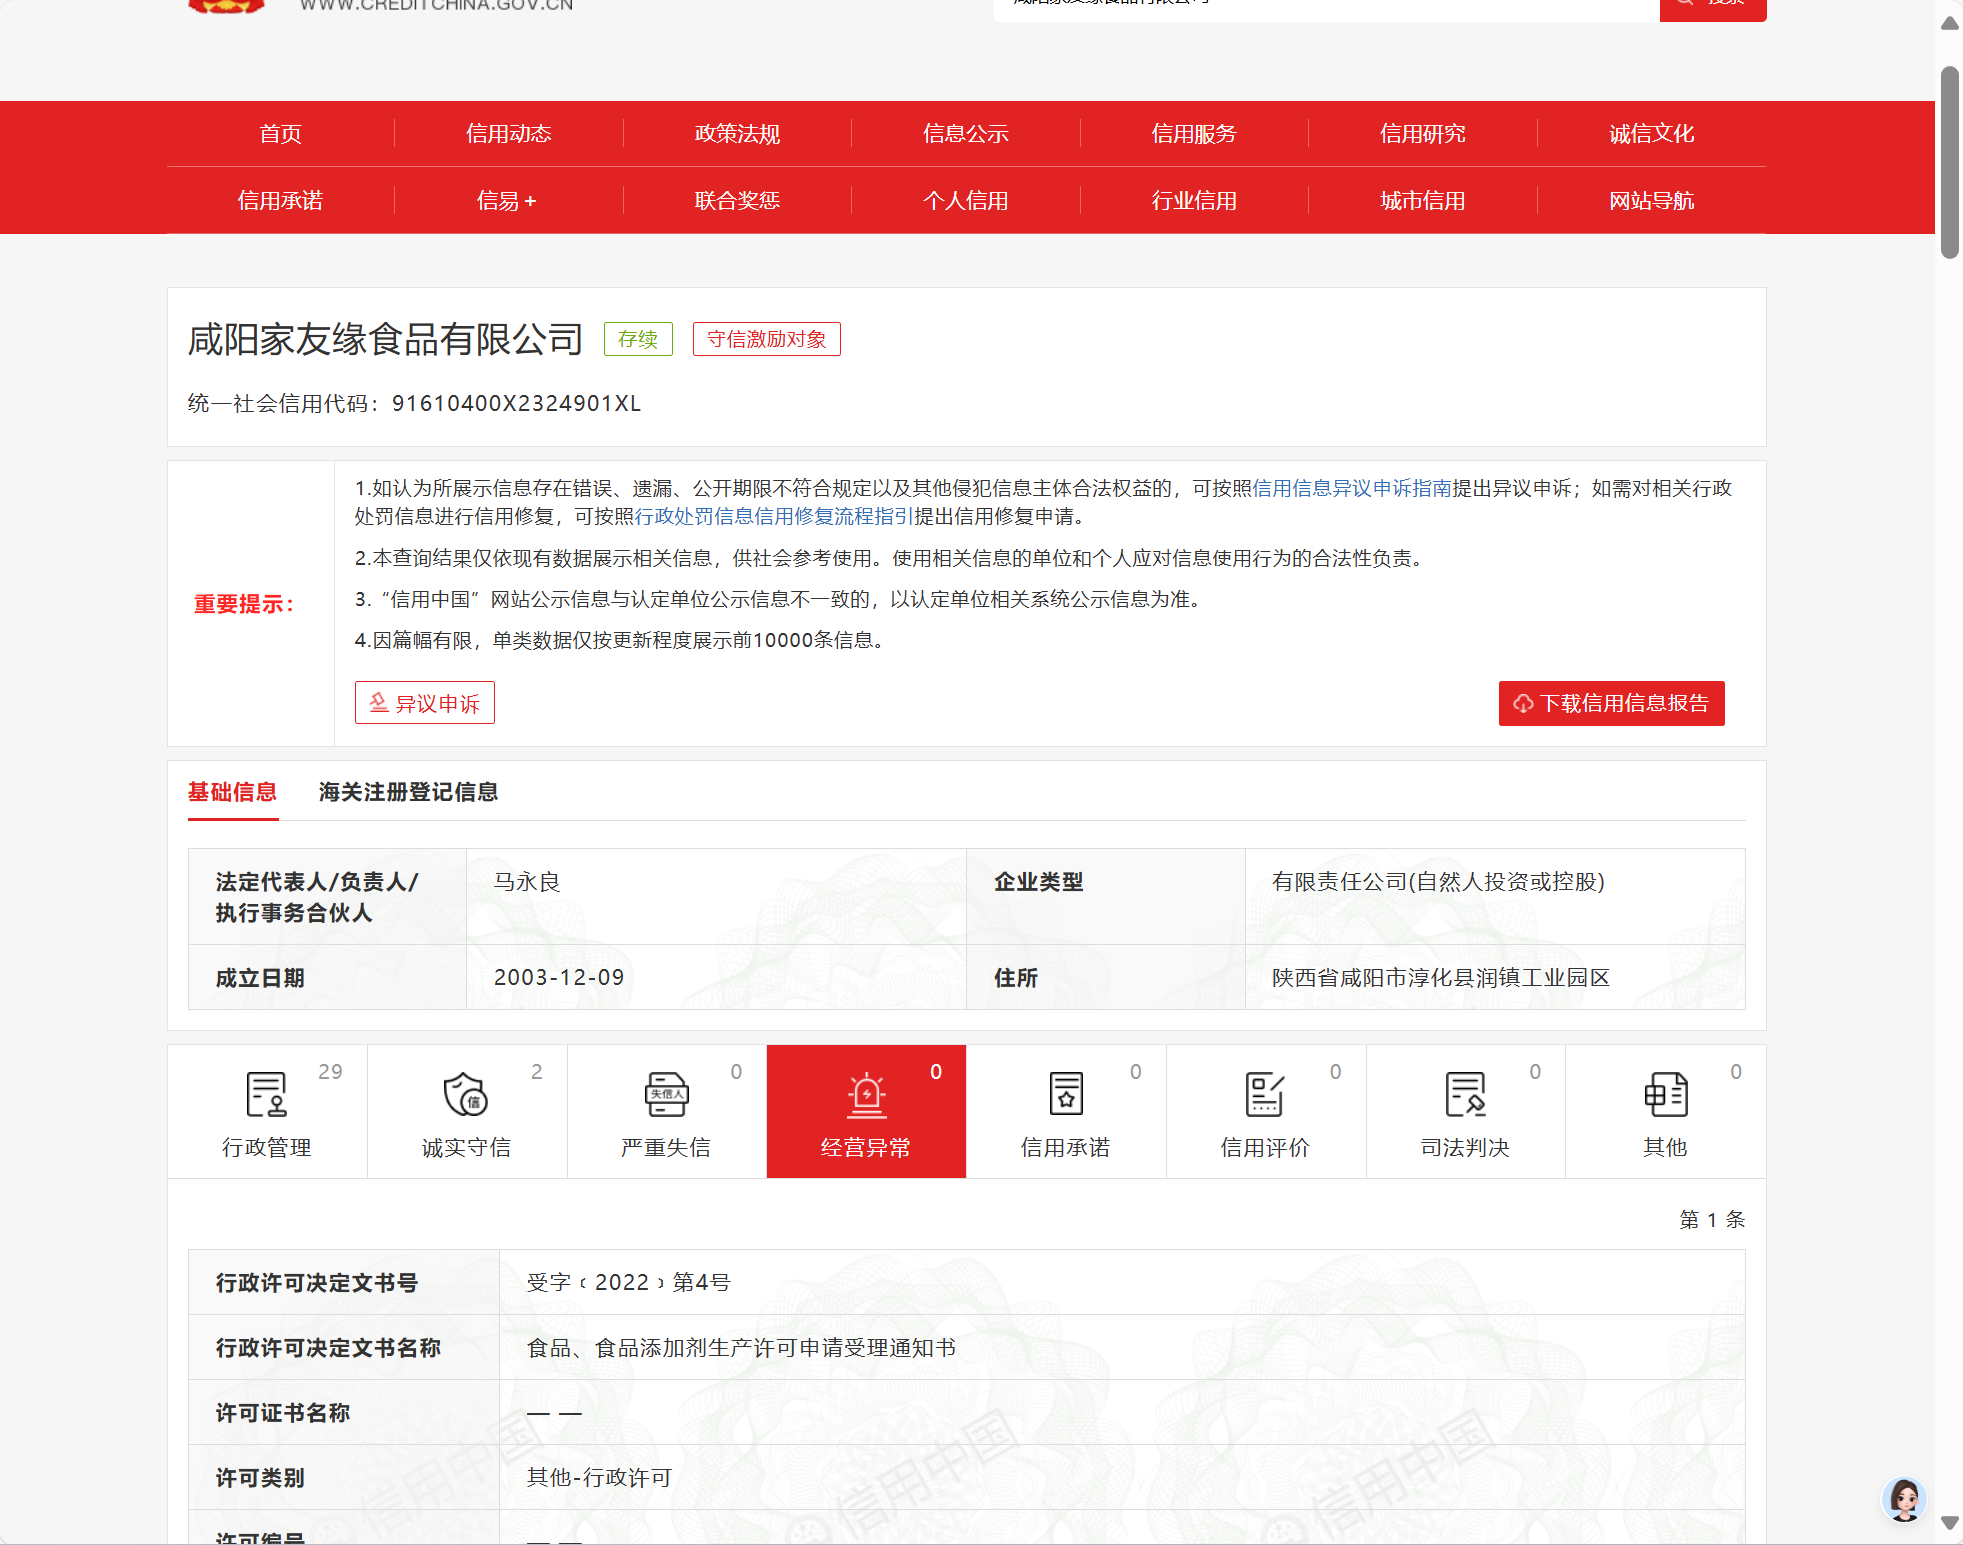
Task: Click the scrollbar down arrow
Action: point(1949,1522)
